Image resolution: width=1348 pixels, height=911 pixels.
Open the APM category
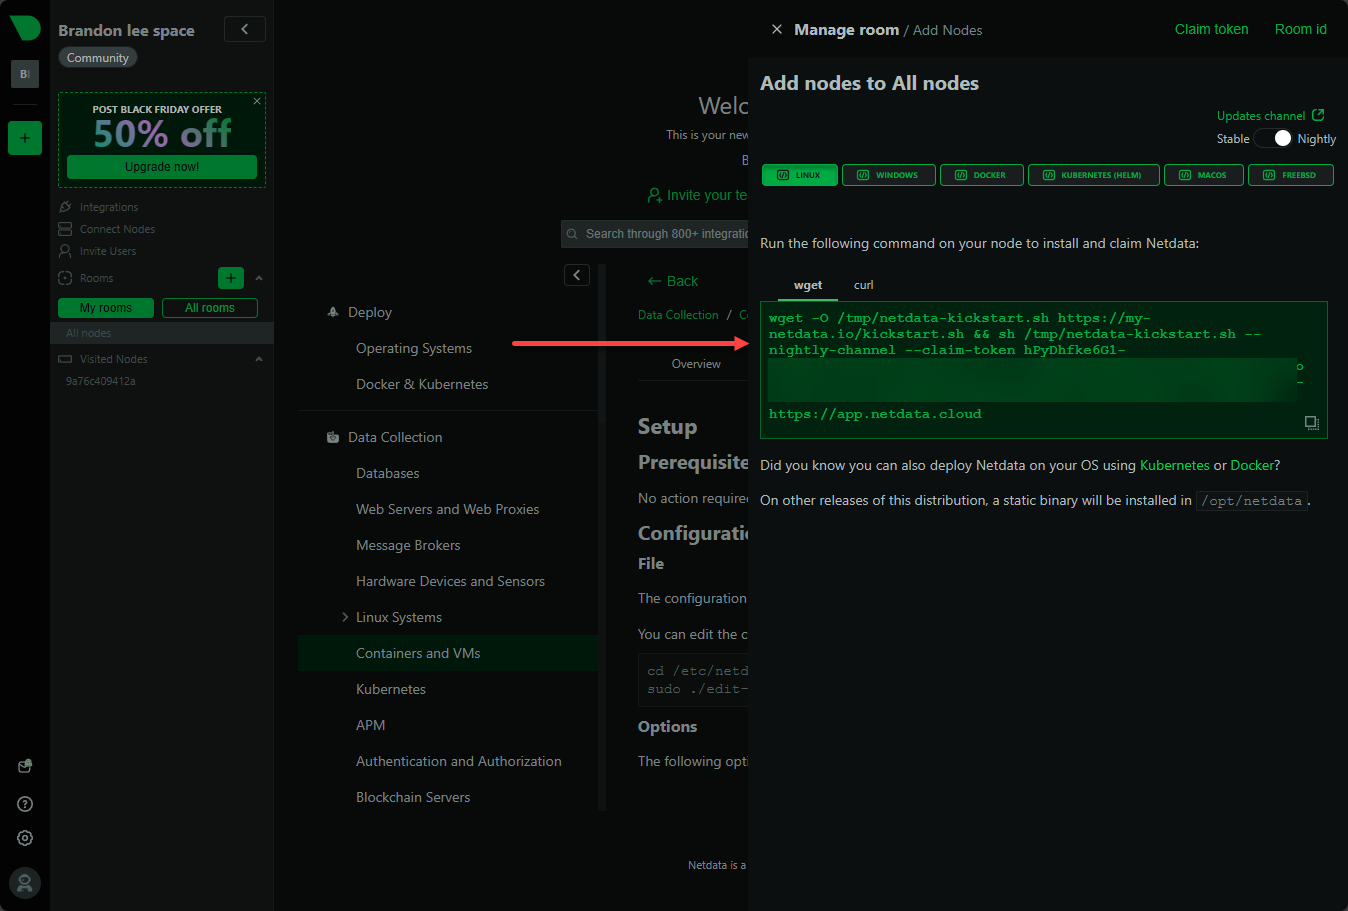[x=370, y=725]
